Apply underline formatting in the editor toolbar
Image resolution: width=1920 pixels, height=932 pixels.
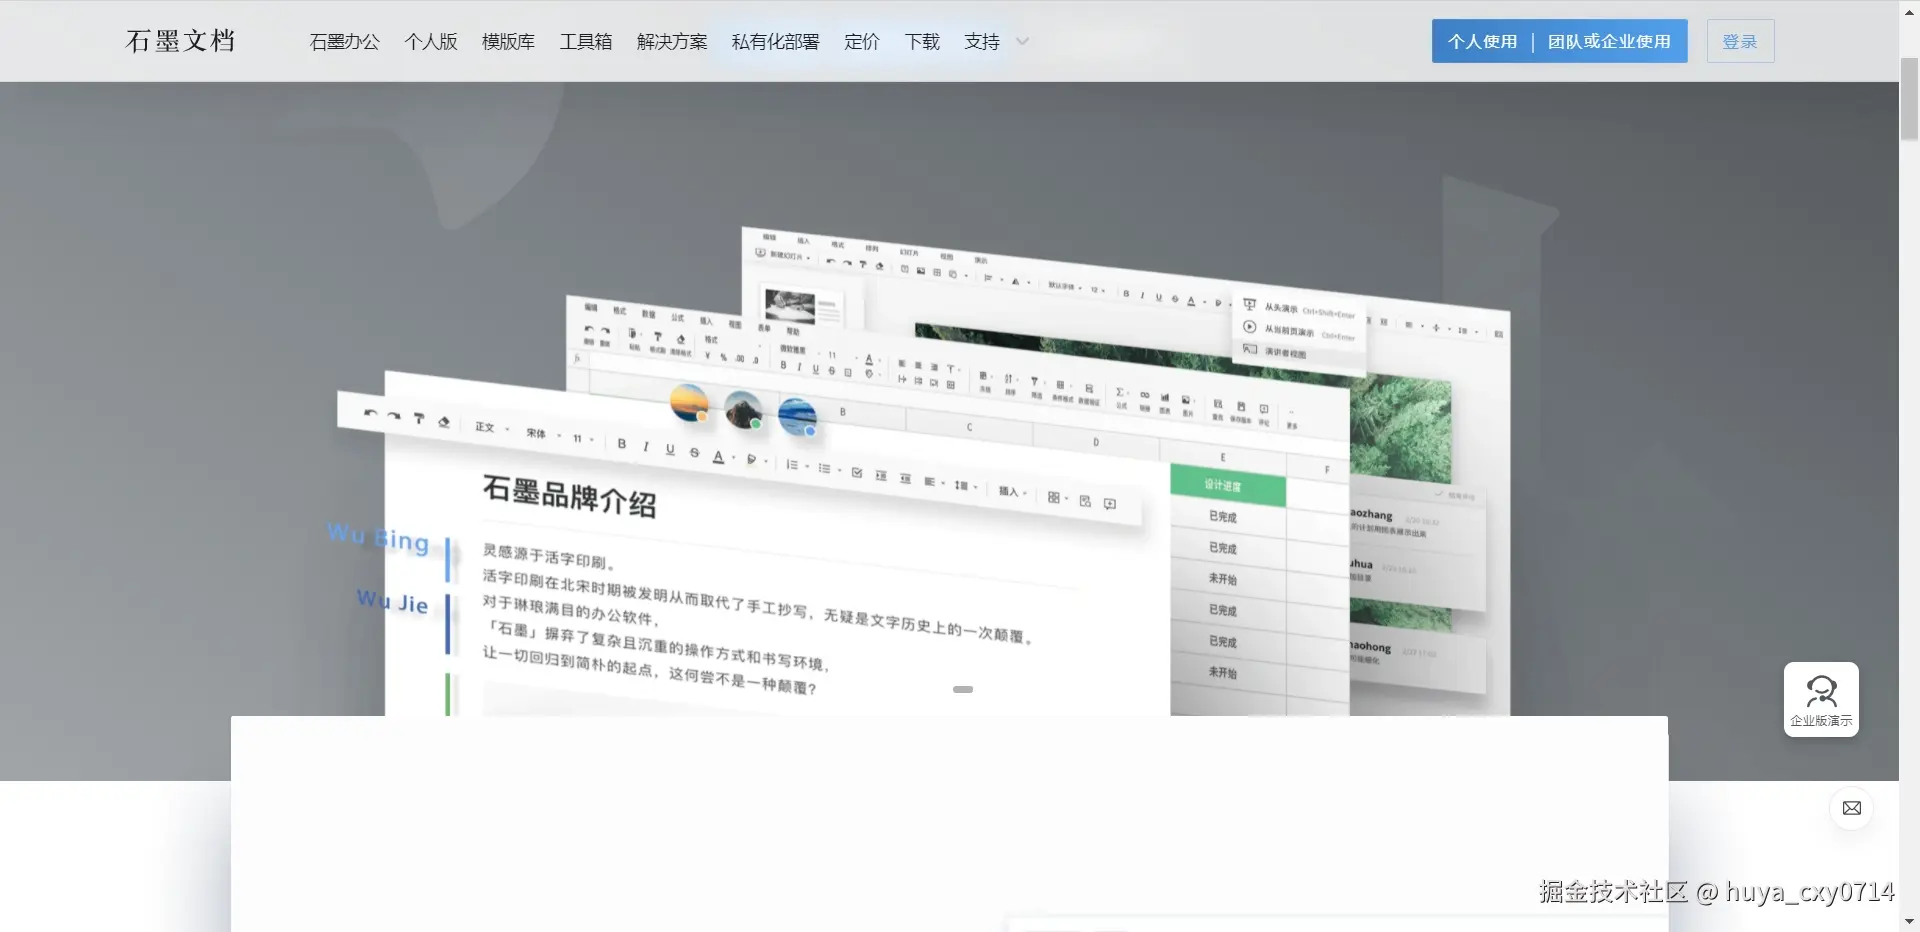[671, 451]
